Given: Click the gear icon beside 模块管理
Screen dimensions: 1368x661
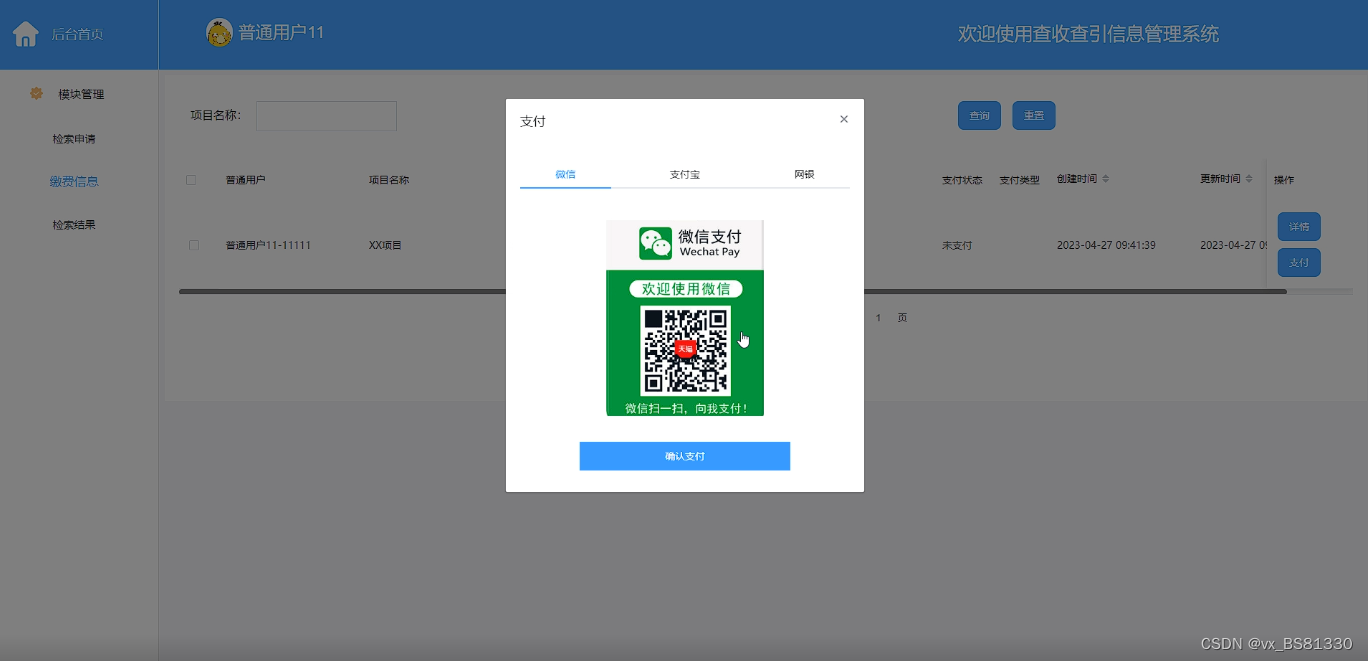Looking at the screenshot, I should click(x=36, y=93).
